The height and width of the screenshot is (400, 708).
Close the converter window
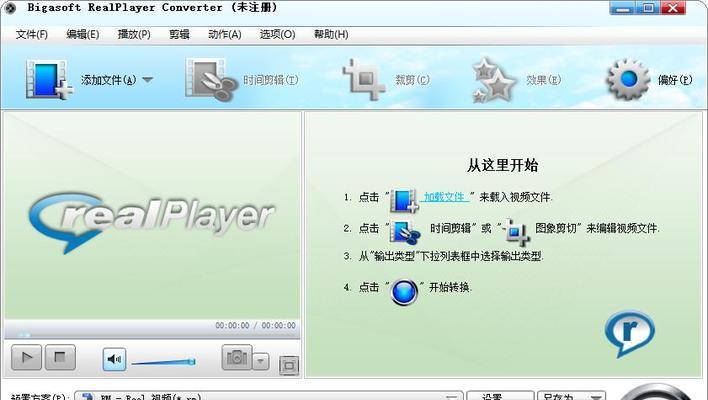click(673, 8)
